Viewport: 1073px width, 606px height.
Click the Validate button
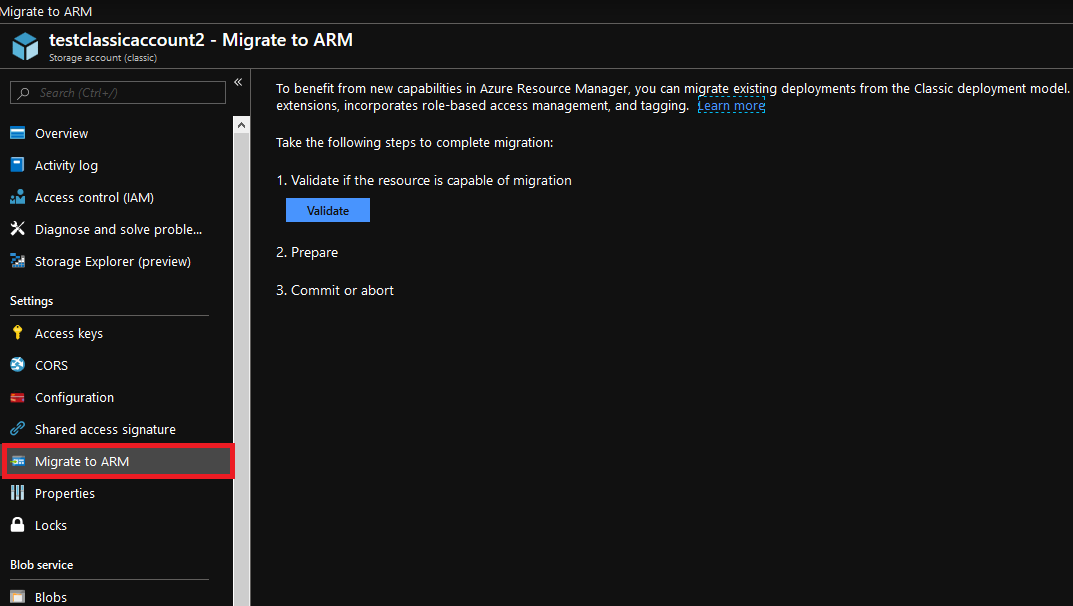coord(328,210)
